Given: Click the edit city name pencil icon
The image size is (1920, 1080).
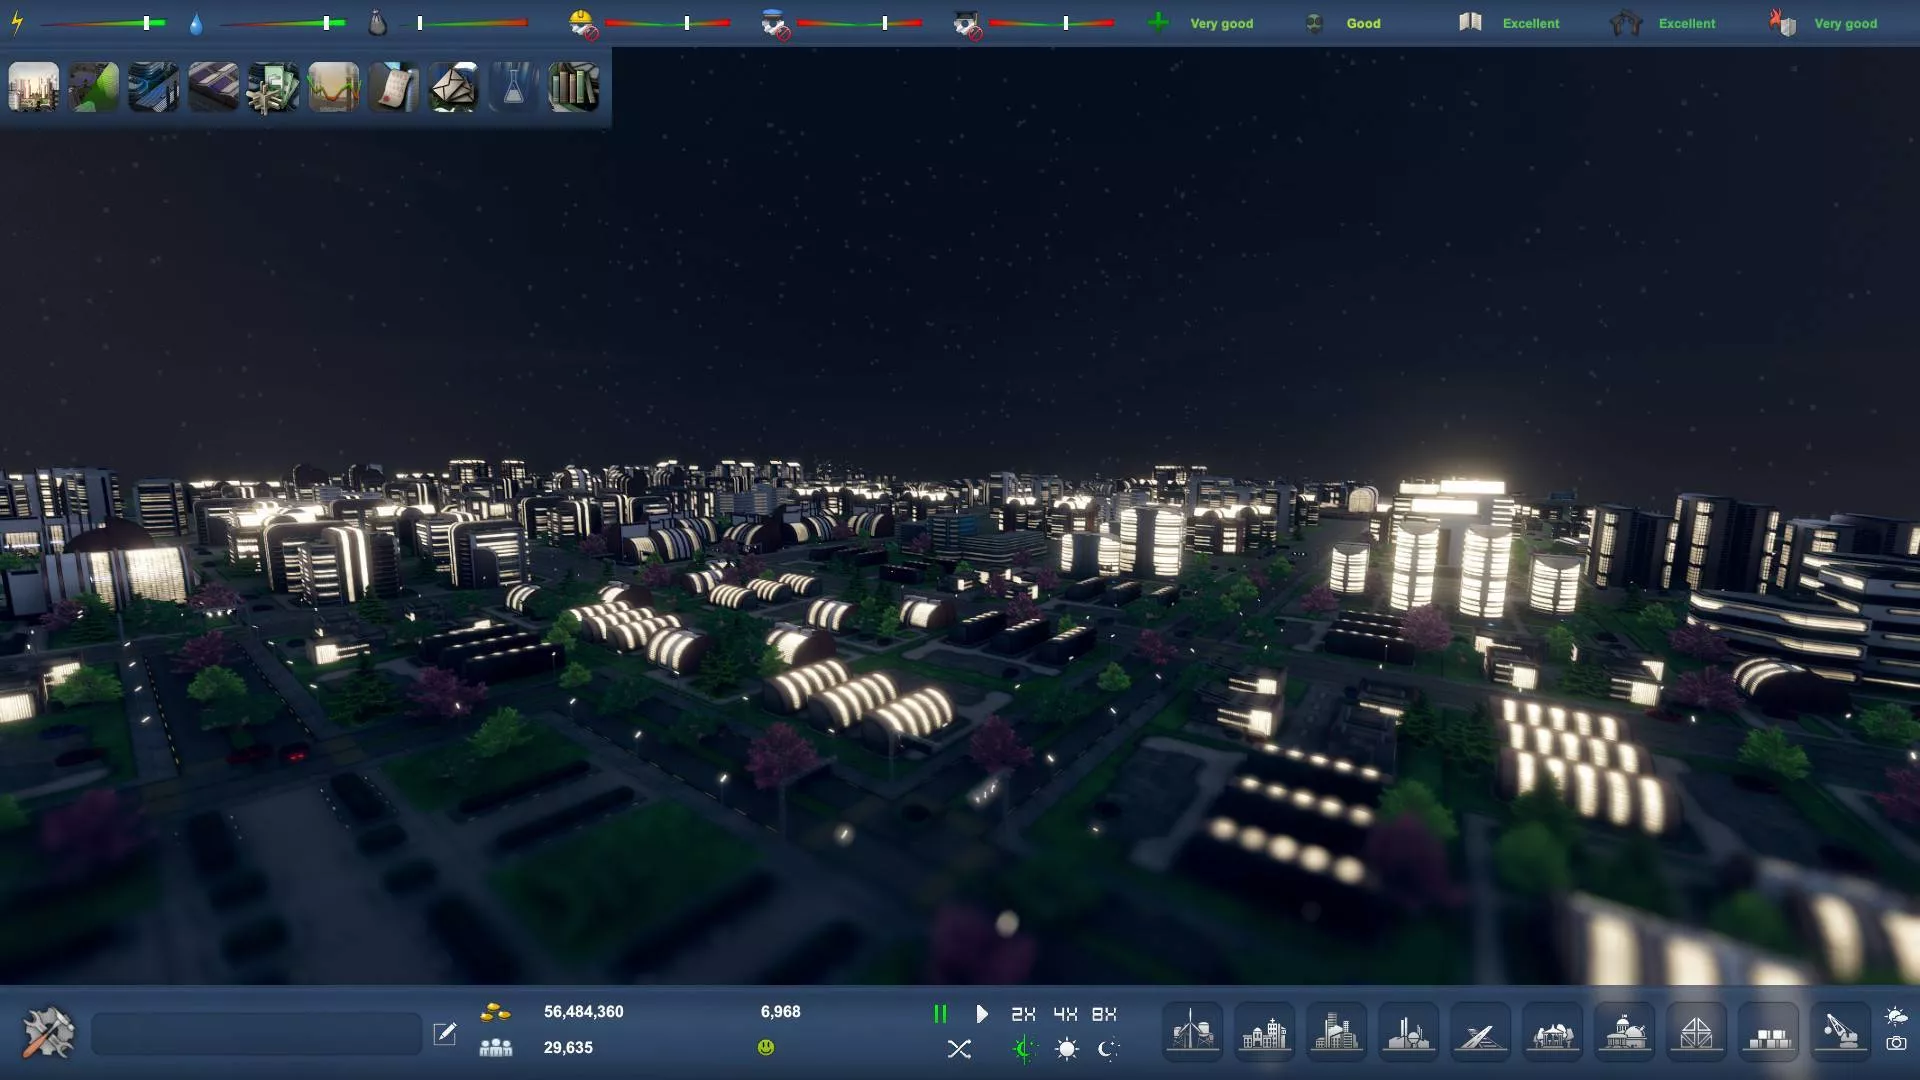Looking at the screenshot, I should pyautogui.click(x=445, y=1033).
